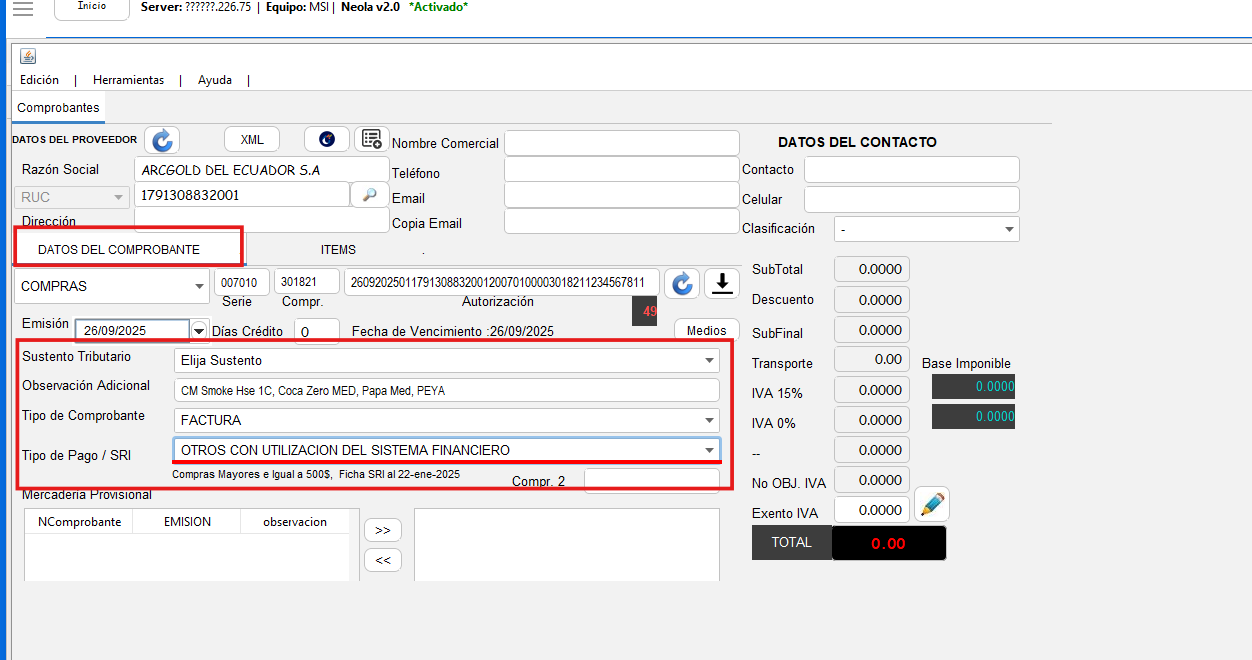1252x660 pixels.
Task: Click the list-add icon beside Nombre Comercial
Action: [372, 140]
